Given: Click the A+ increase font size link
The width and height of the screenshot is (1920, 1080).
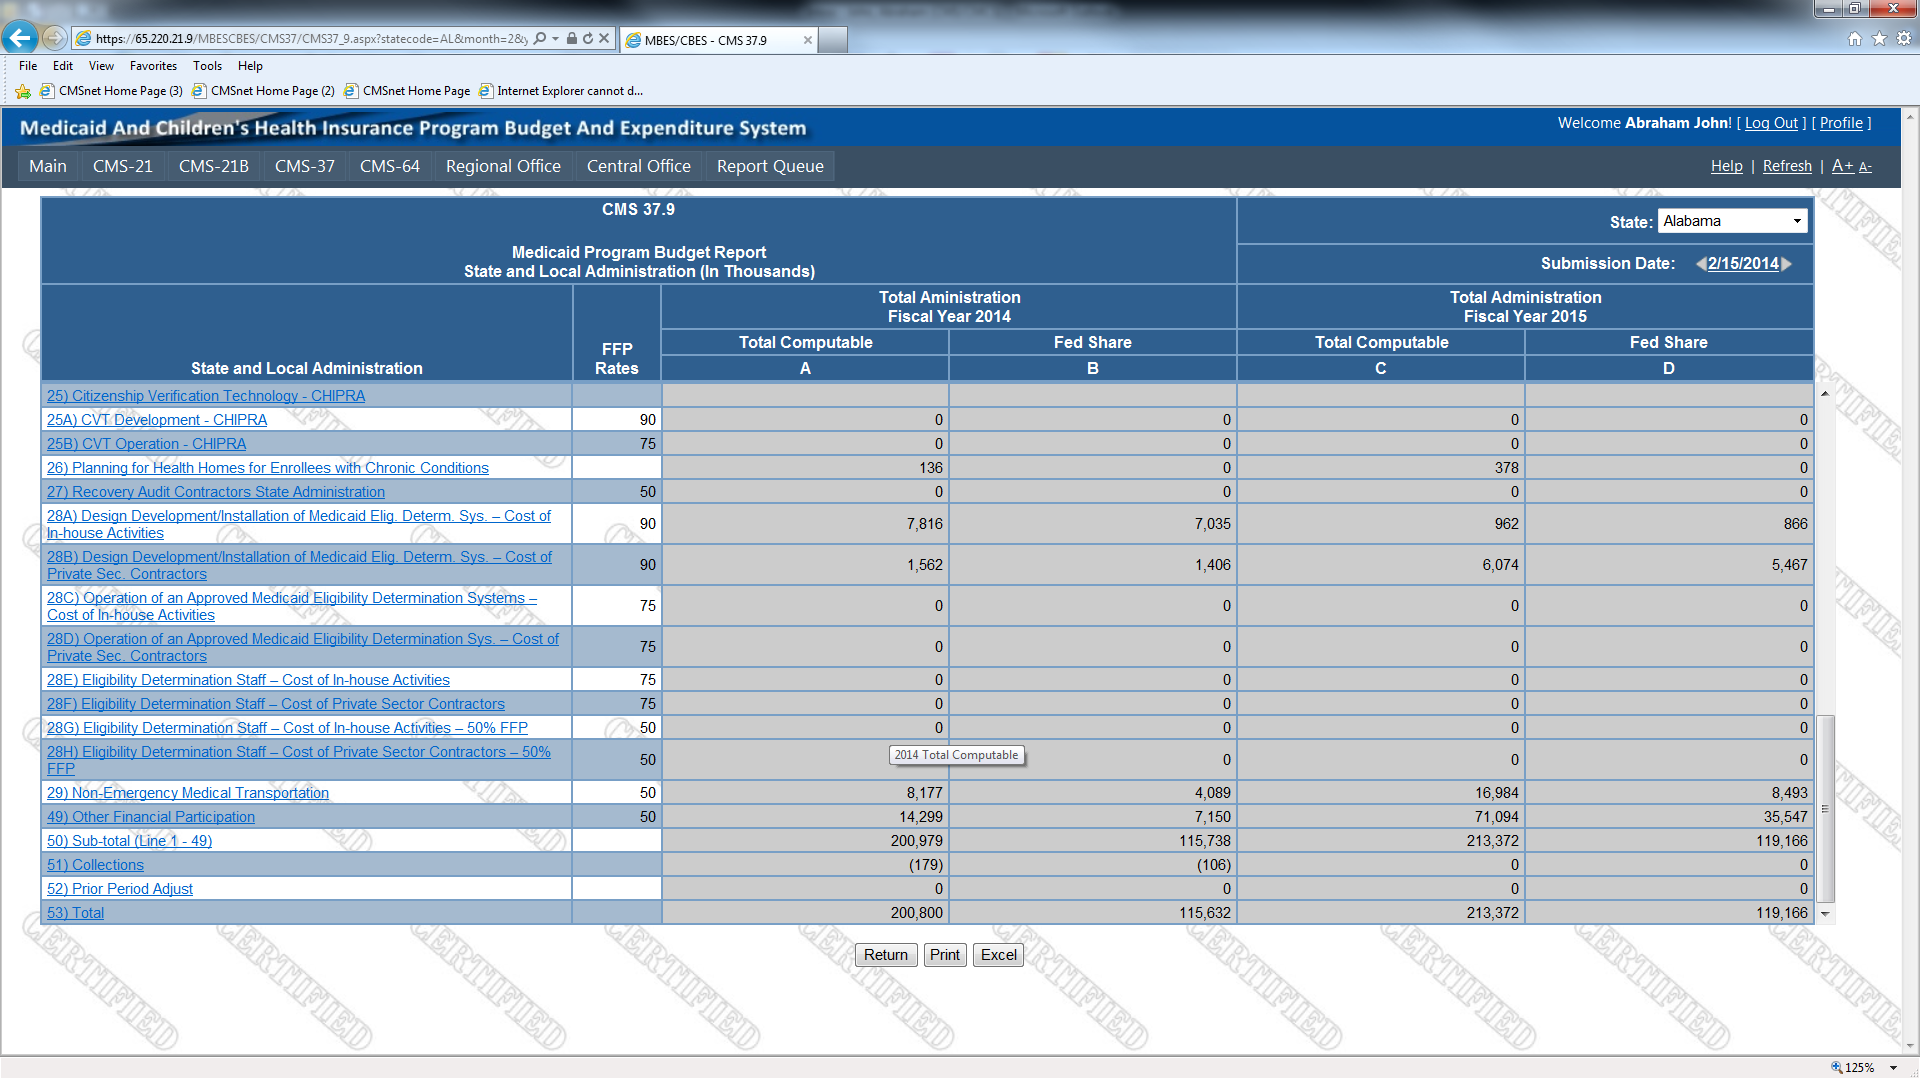Looking at the screenshot, I should click(x=1842, y=166).
